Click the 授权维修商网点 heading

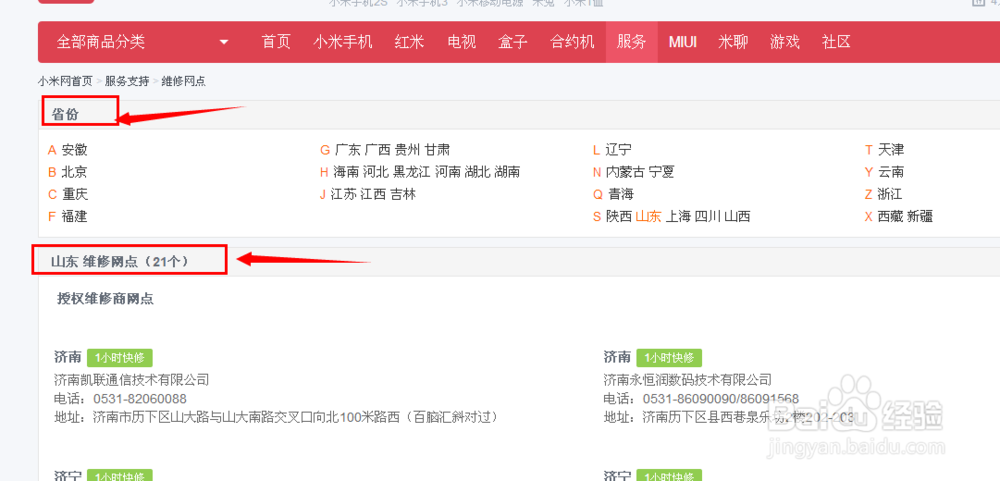tap(106, 299)
